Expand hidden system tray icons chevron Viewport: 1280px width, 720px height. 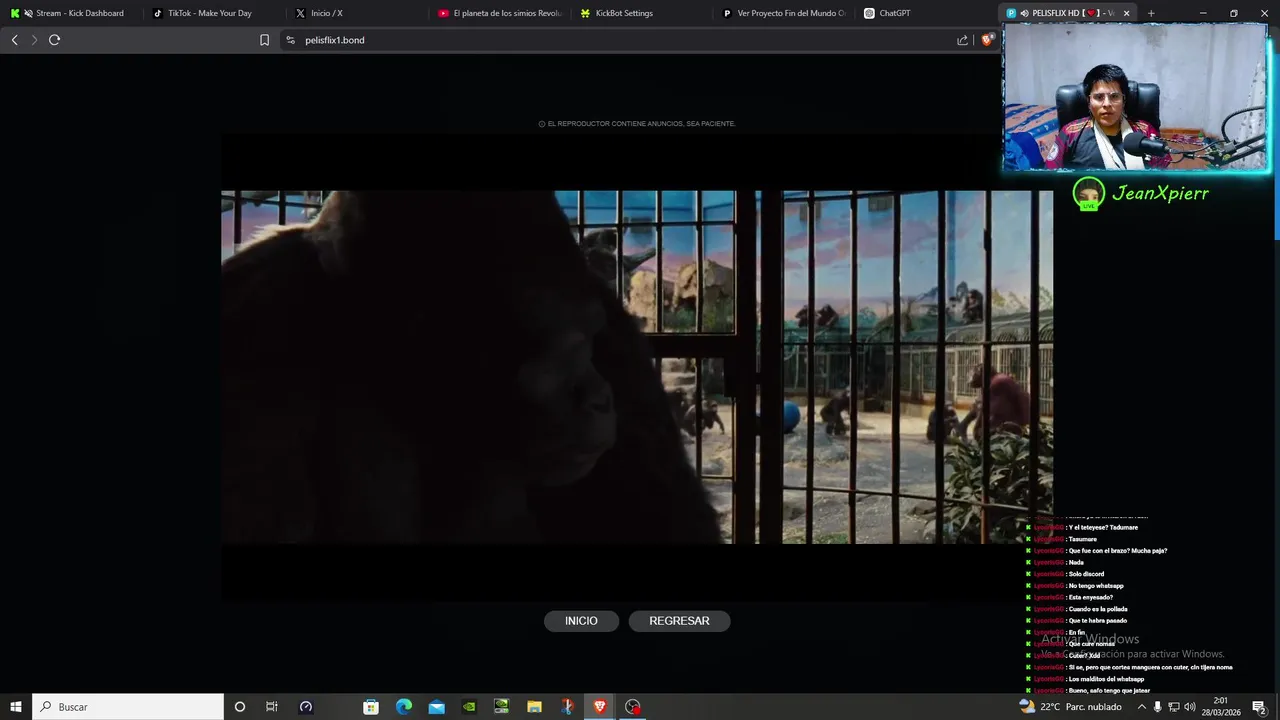[x=1141, y=707]
